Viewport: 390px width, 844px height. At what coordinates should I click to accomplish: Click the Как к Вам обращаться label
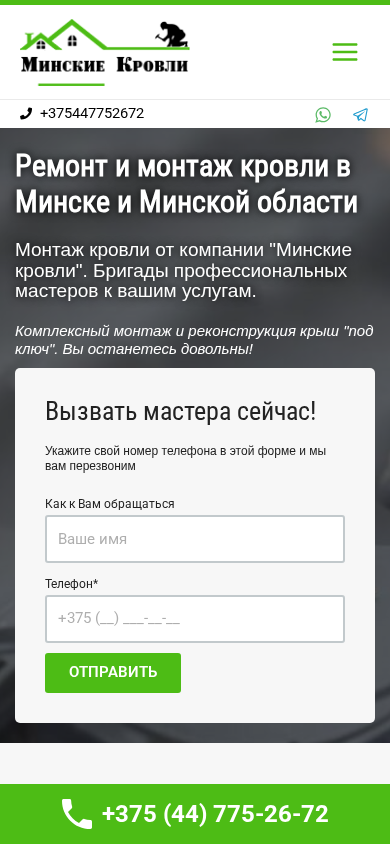click(110, 504)
